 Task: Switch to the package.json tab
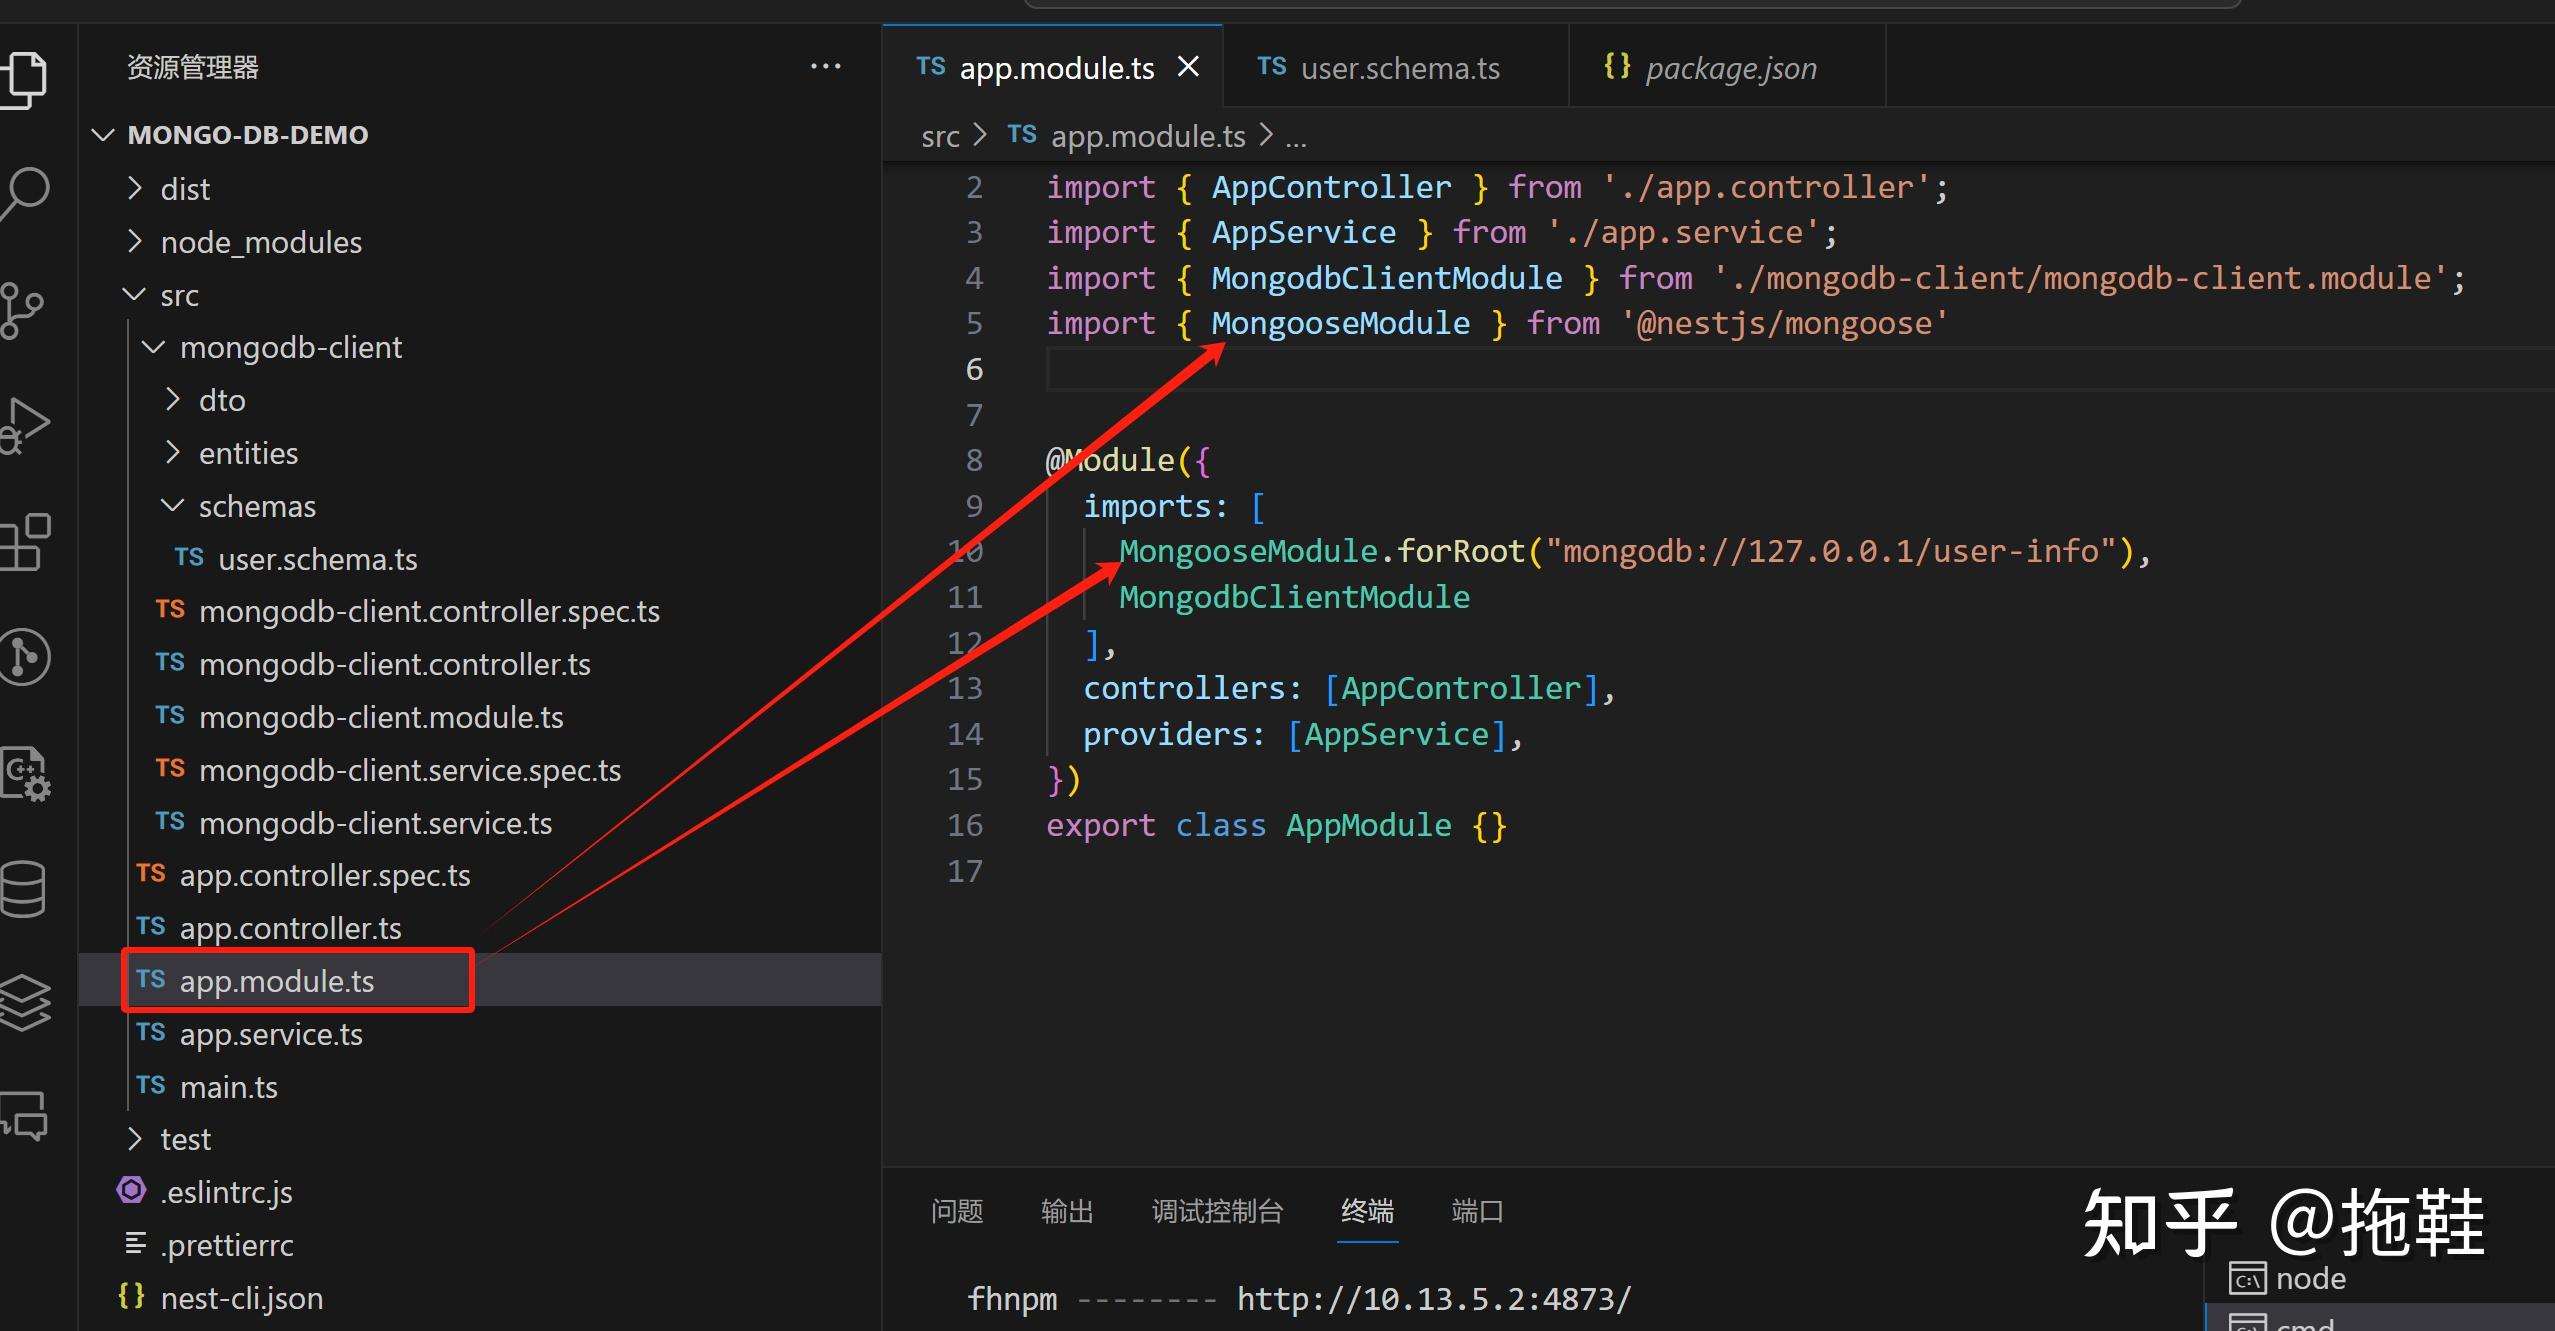(x=1730, y=68)
